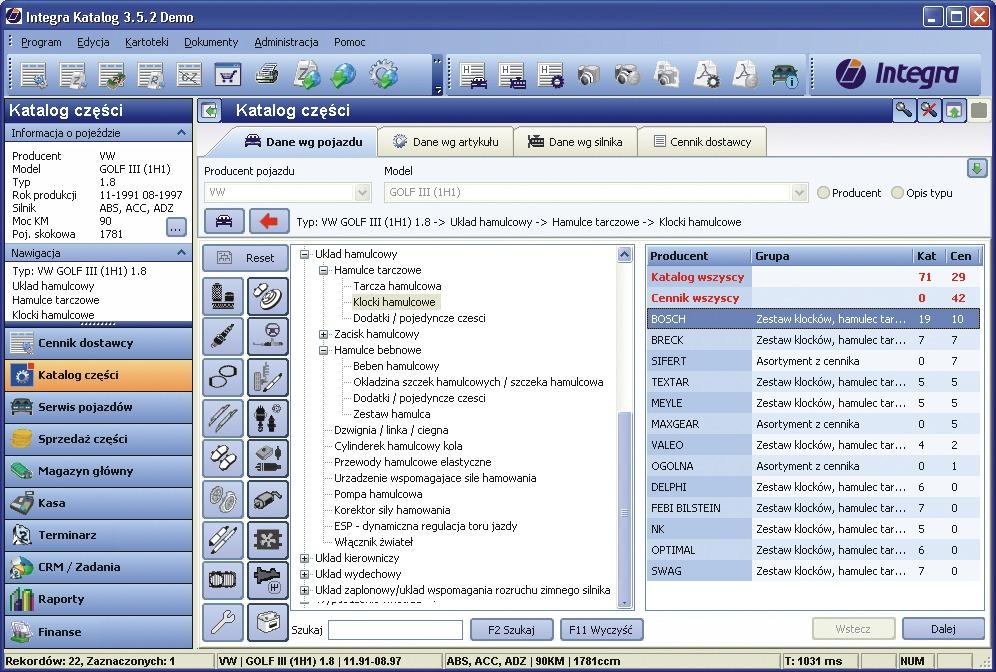The height and width of the screenshot is (672, 996).
Task: Open the Program menu
Action: [x=41, y=42]
